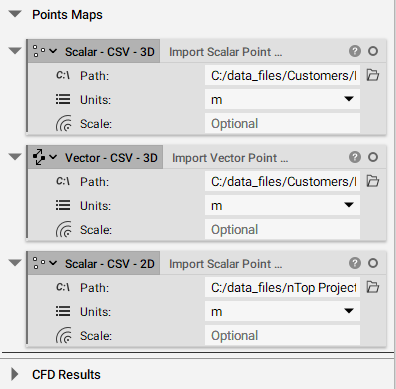Screen dimensions: 396x389
Task: Toggle the circle indicator on Scalar CSV 3D
Action: point(373,51)
